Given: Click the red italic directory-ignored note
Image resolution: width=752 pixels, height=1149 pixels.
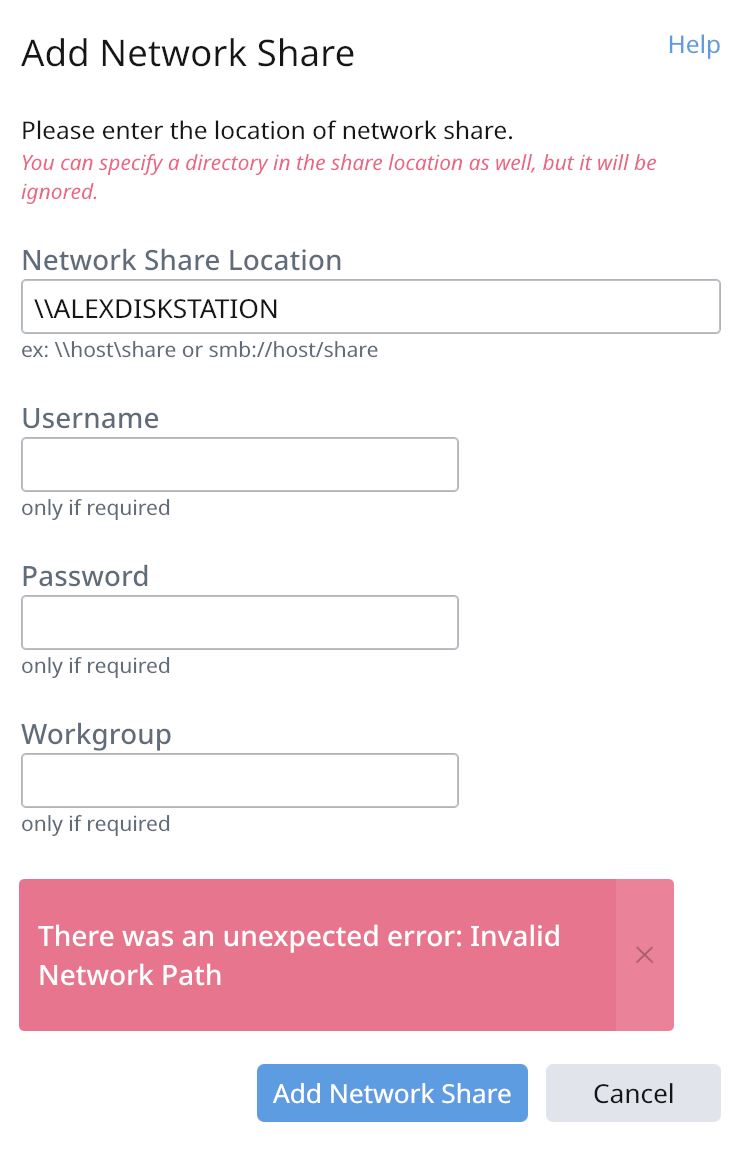Looking at the screenshot, I should (338, 176).
